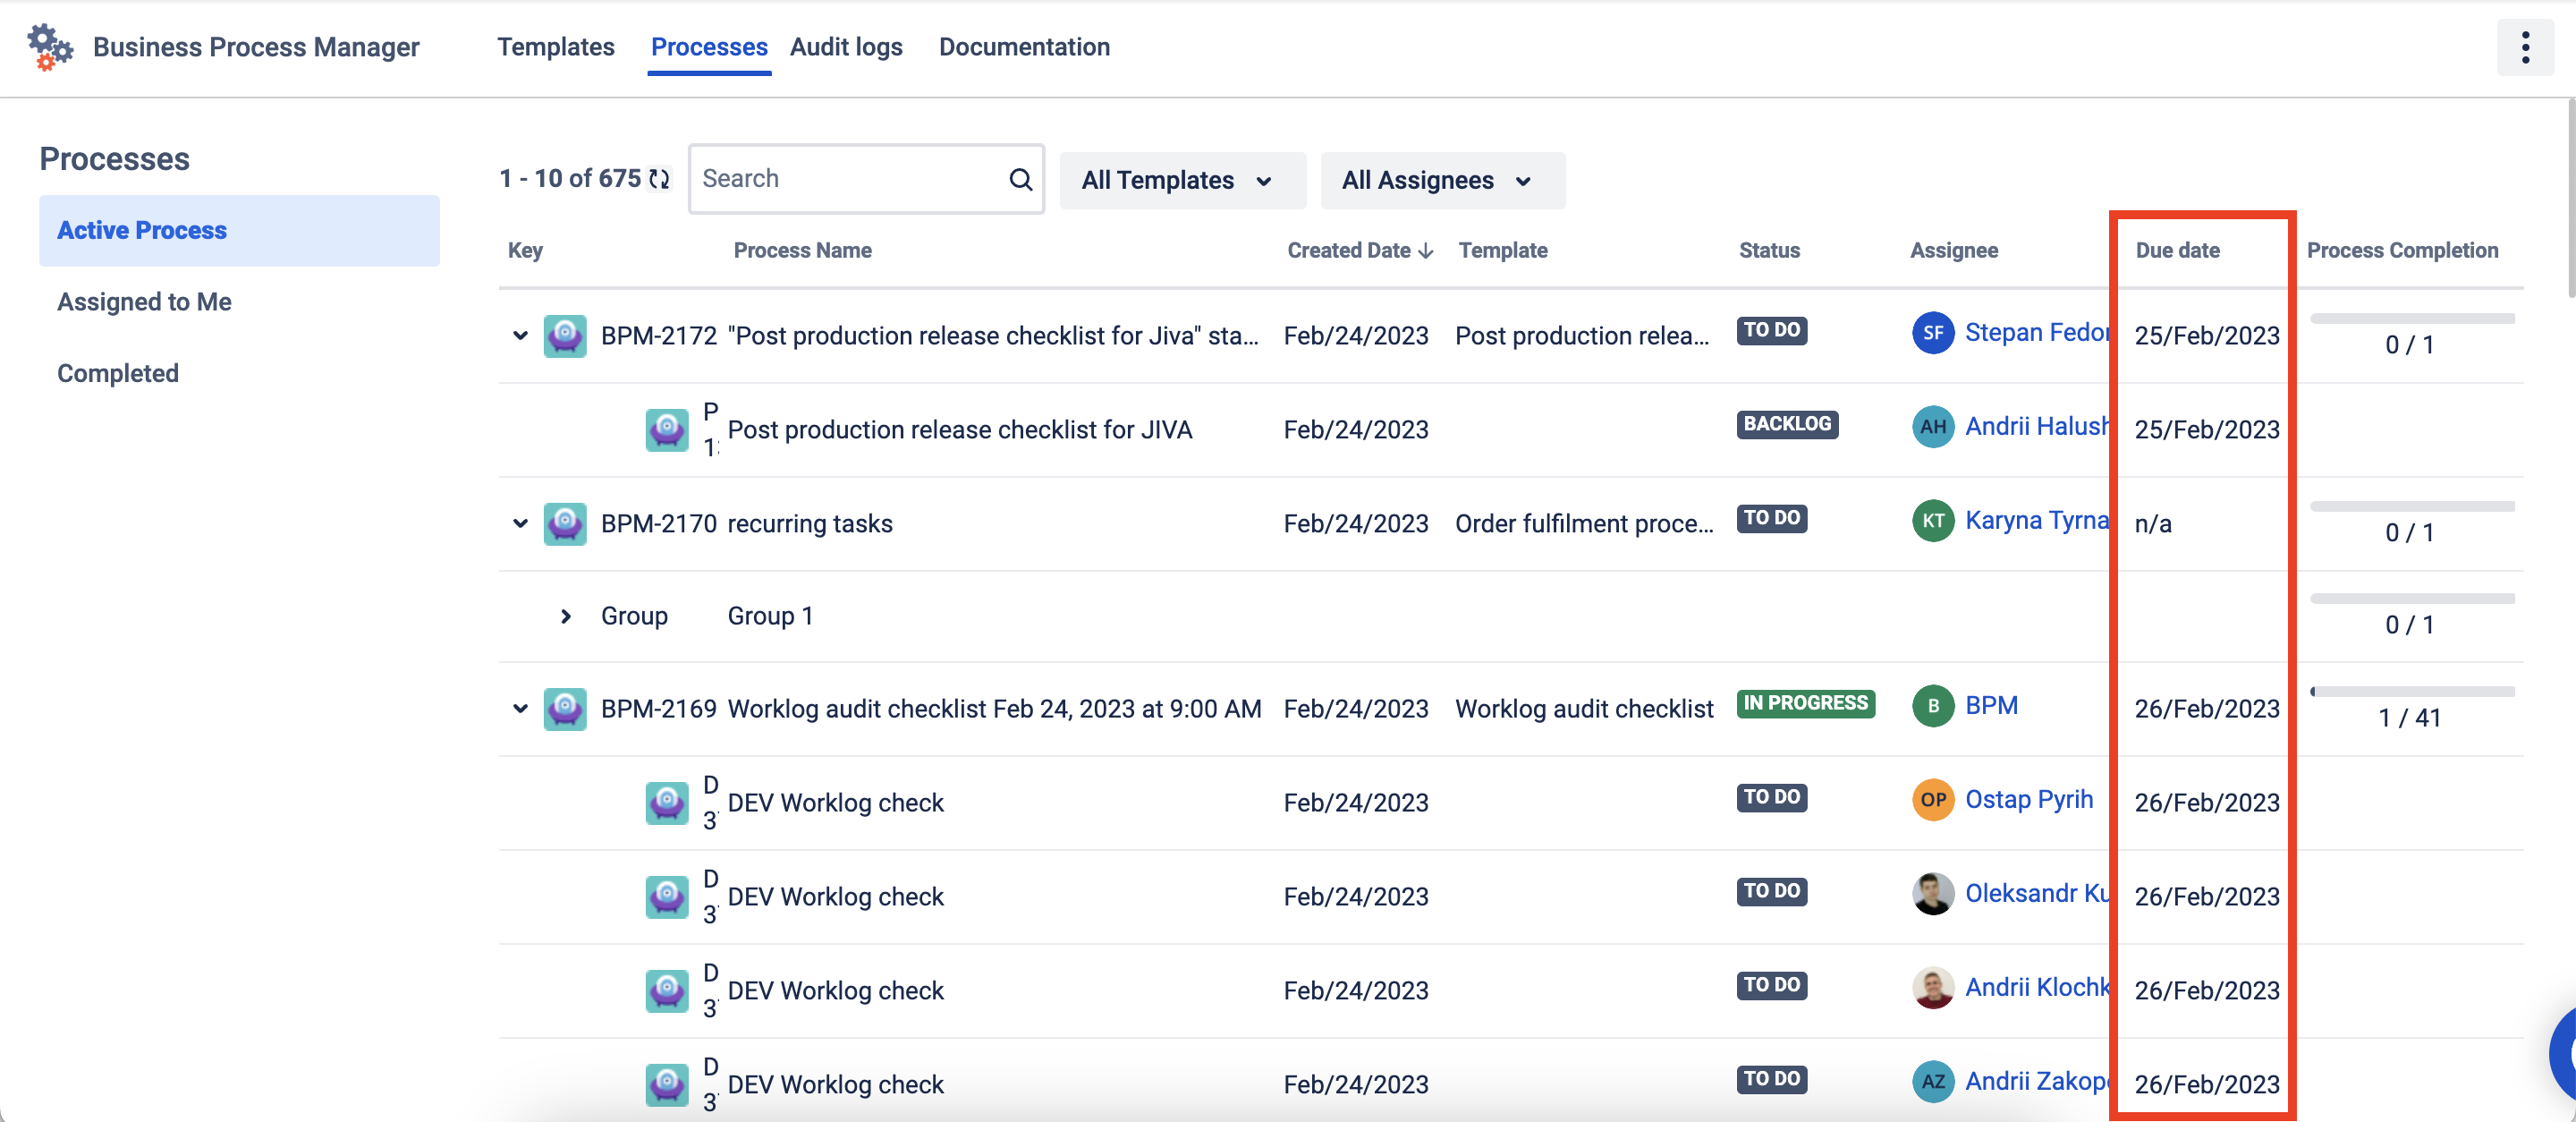Collapse the BPM-2172 process row
2576x1122 pixels.
(520, 336)
